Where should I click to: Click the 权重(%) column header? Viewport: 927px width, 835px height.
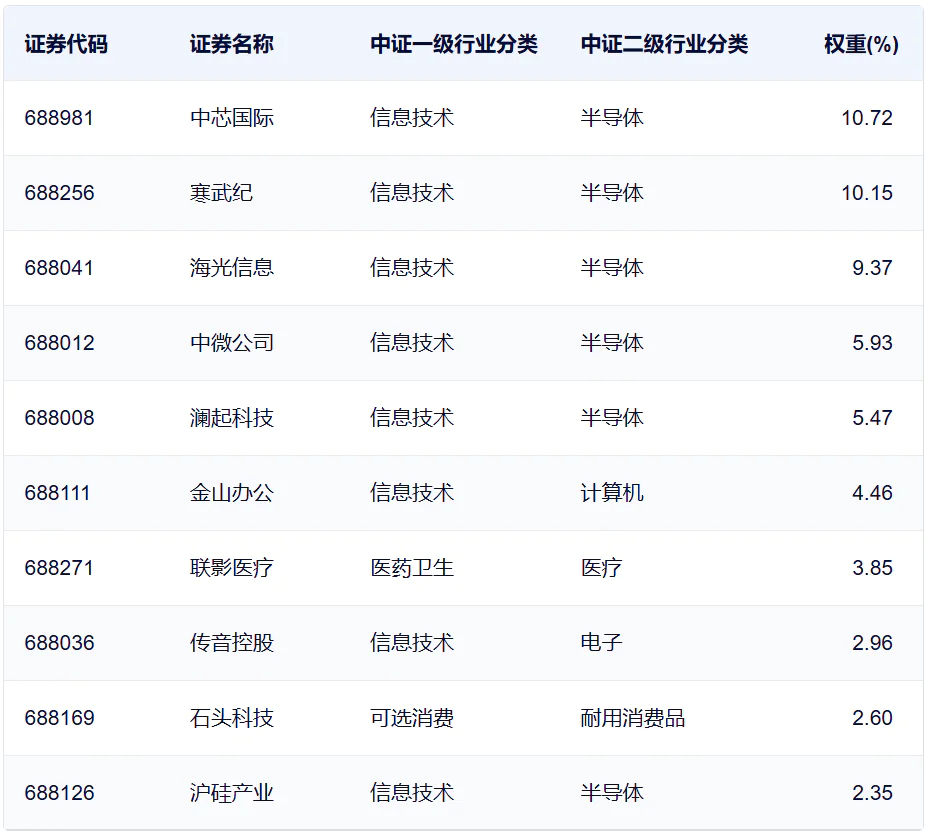coord(860,45)
